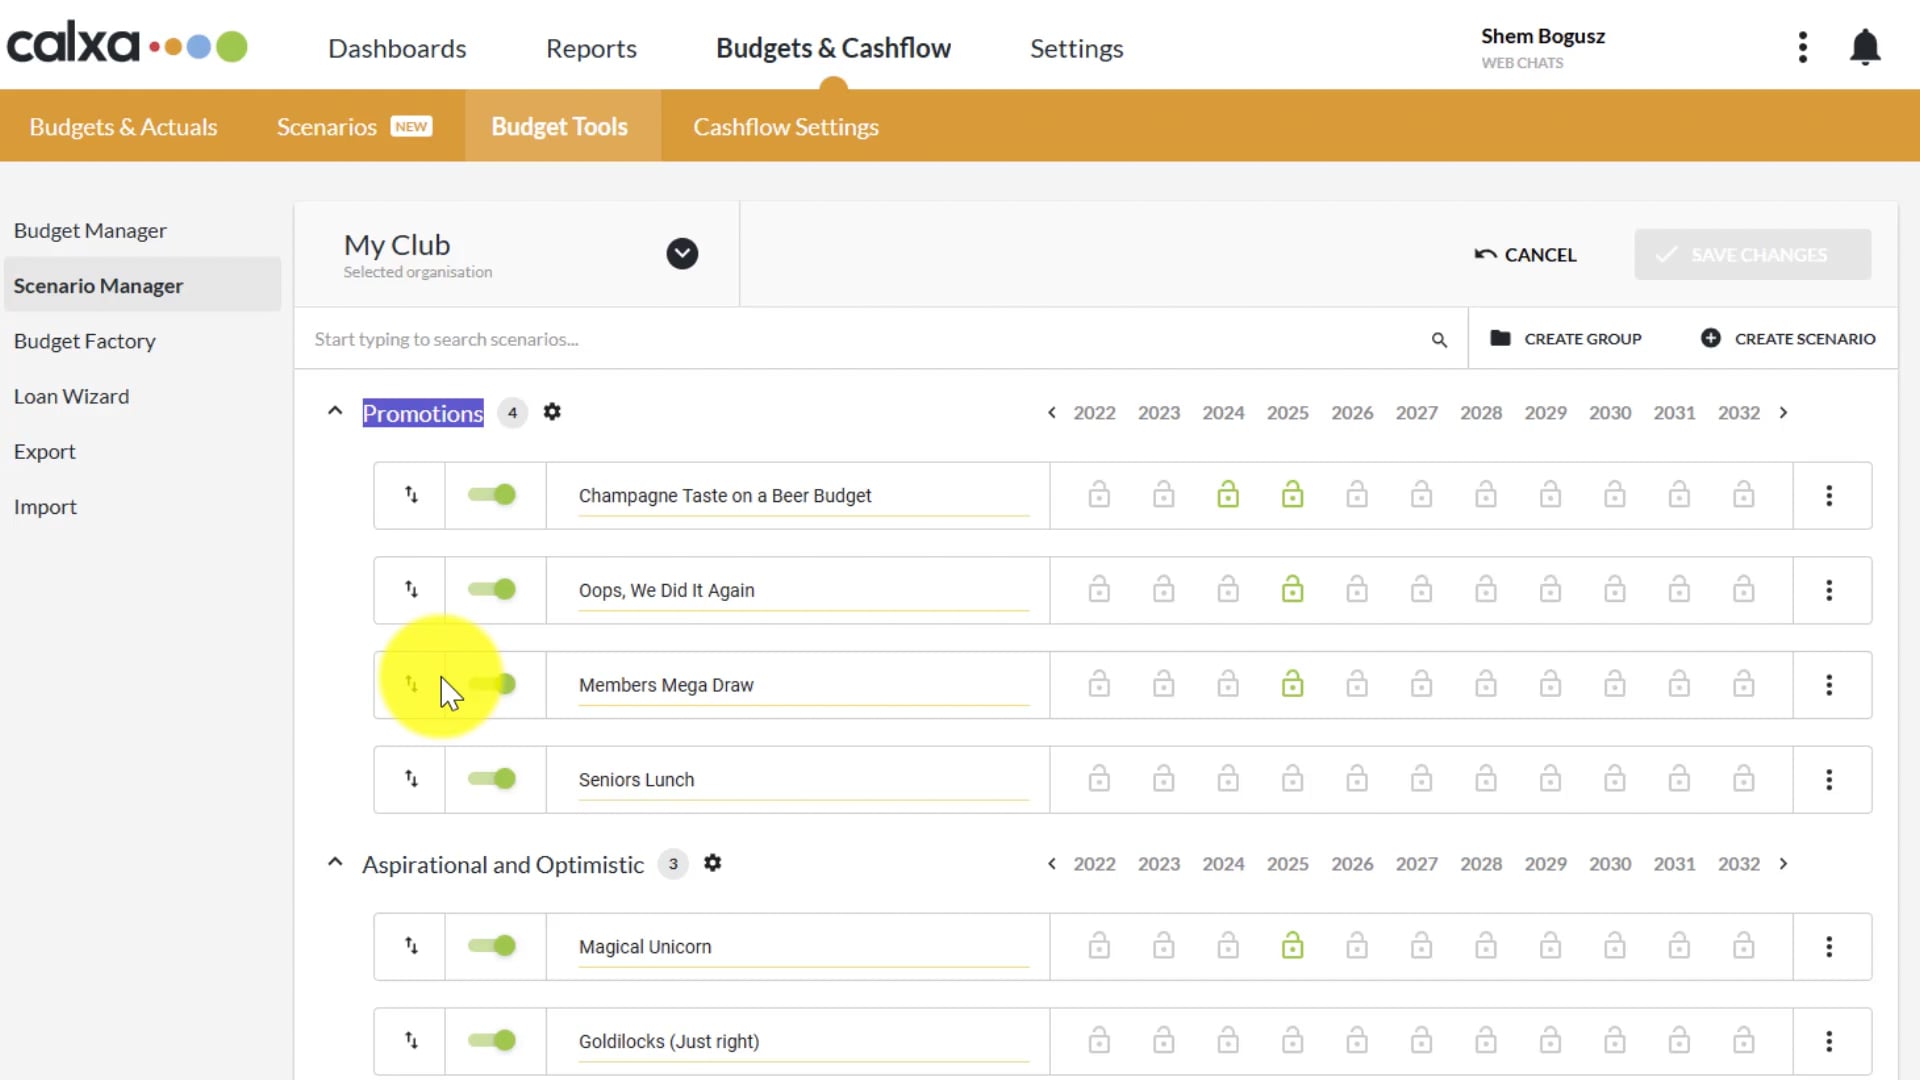Open Loan Wizard from sidebar
The height and width of the screenshot is (1080, 1920).
pyautogui.click(x=71, y=396)
